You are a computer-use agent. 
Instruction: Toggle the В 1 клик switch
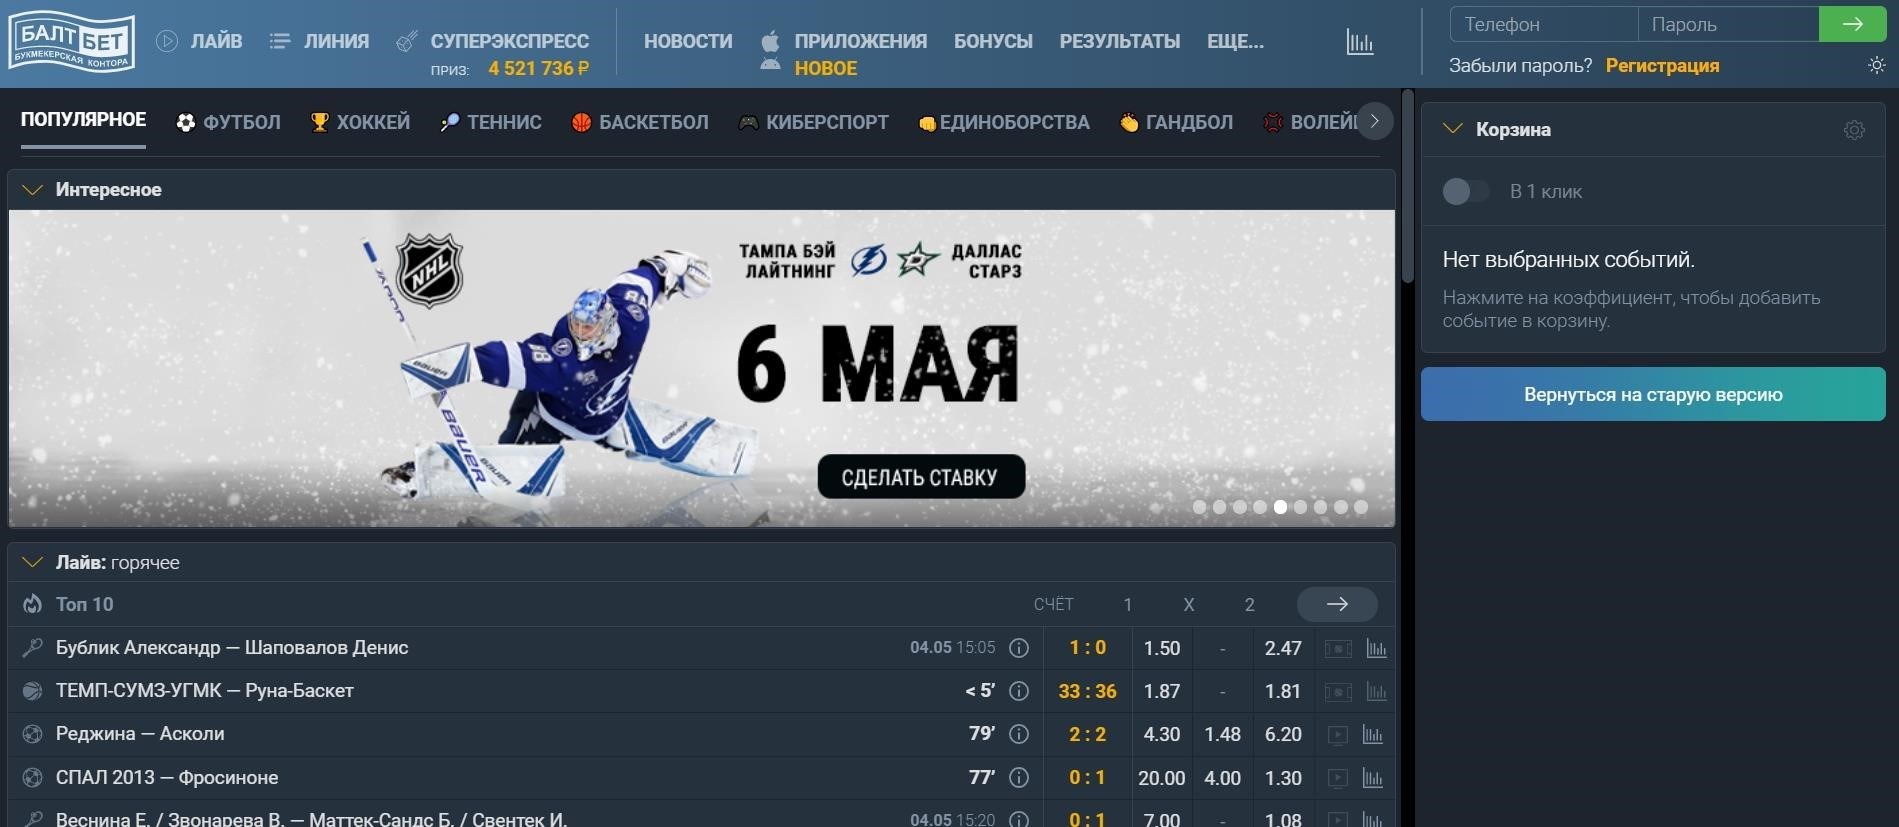pos(1465,191)
